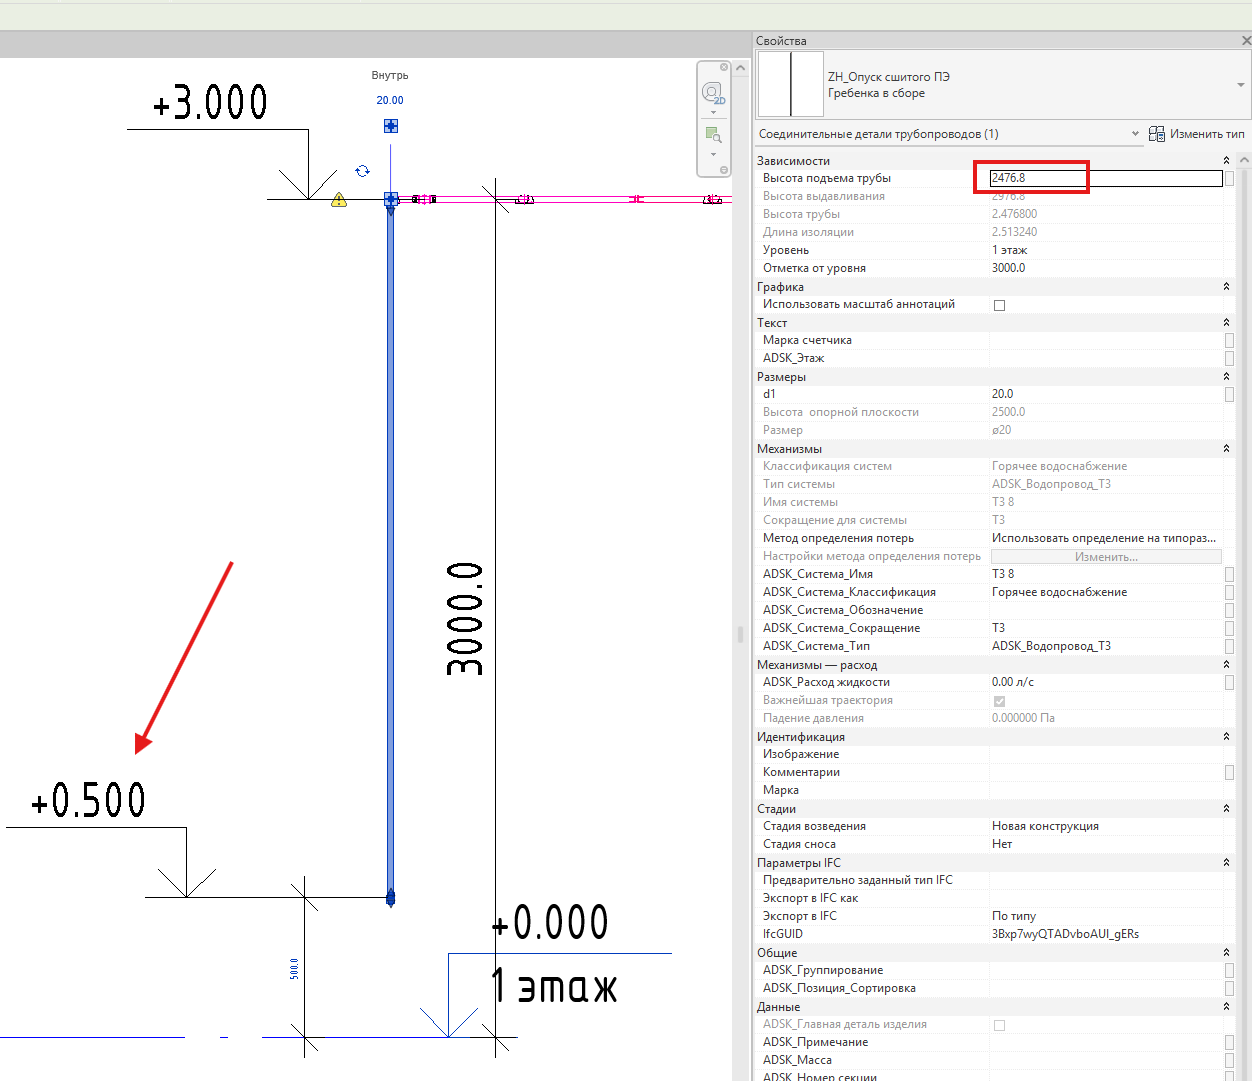Image resolution: width=1252 pixels, height=1081 pixels.
Task: Click the Высота подъема трубы input field
Action: (x=1106, y=178)
